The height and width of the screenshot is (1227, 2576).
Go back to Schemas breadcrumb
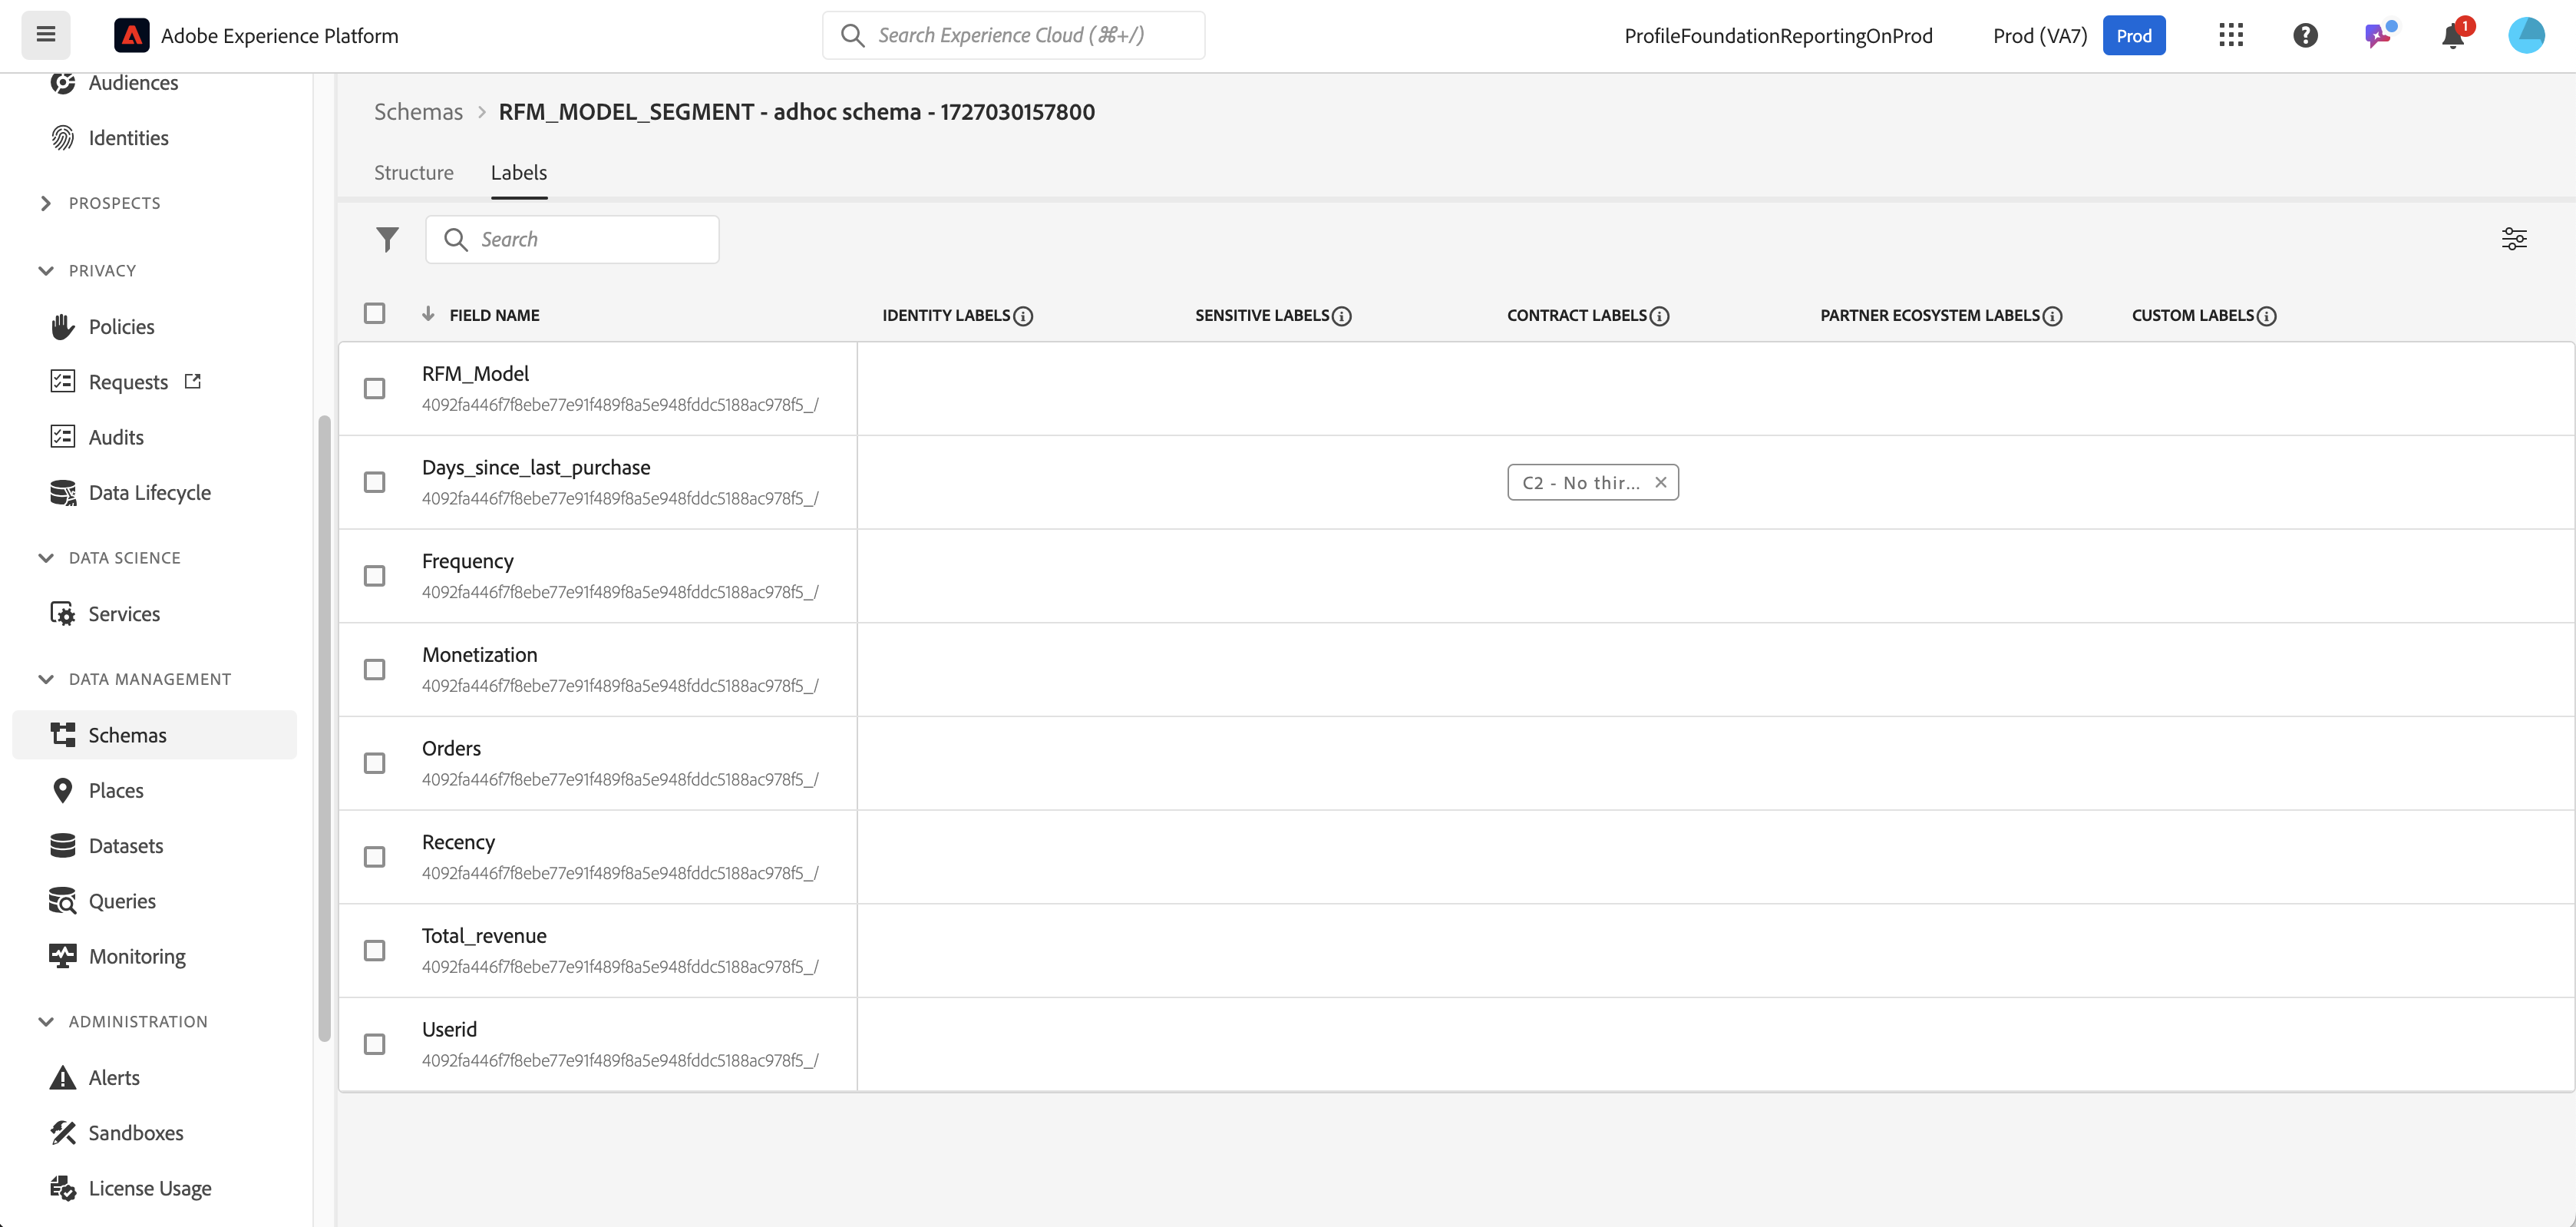coord(418,112)
